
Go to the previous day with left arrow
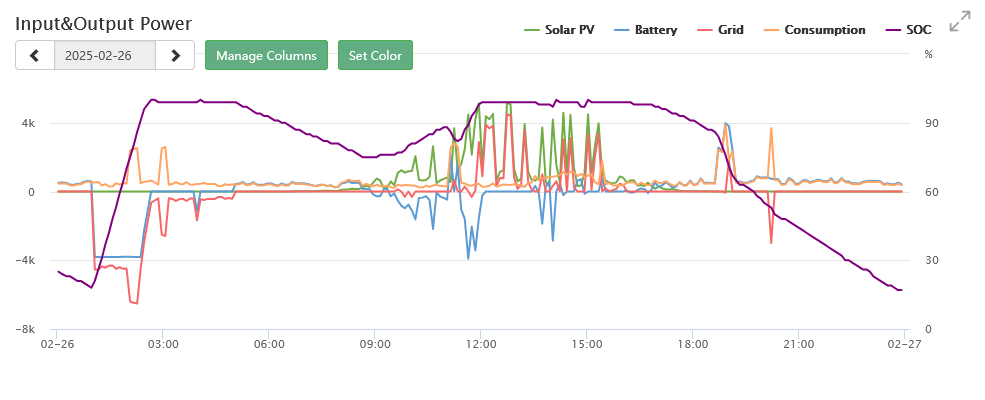click(35, 56)
